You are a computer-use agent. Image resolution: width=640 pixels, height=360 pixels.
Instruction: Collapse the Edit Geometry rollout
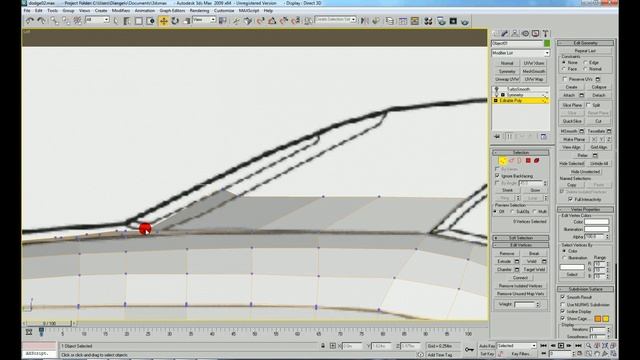pos(585,43)
